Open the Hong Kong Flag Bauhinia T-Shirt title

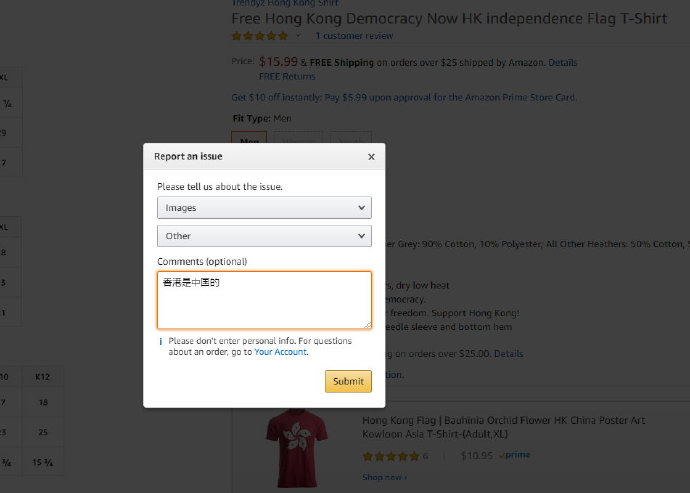point(503,427)
